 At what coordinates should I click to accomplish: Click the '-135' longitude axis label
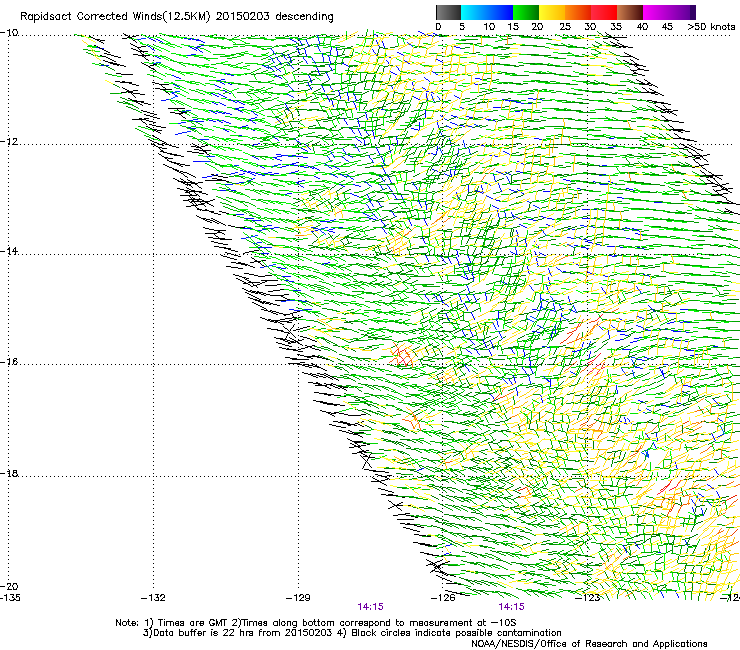[10, 598]
